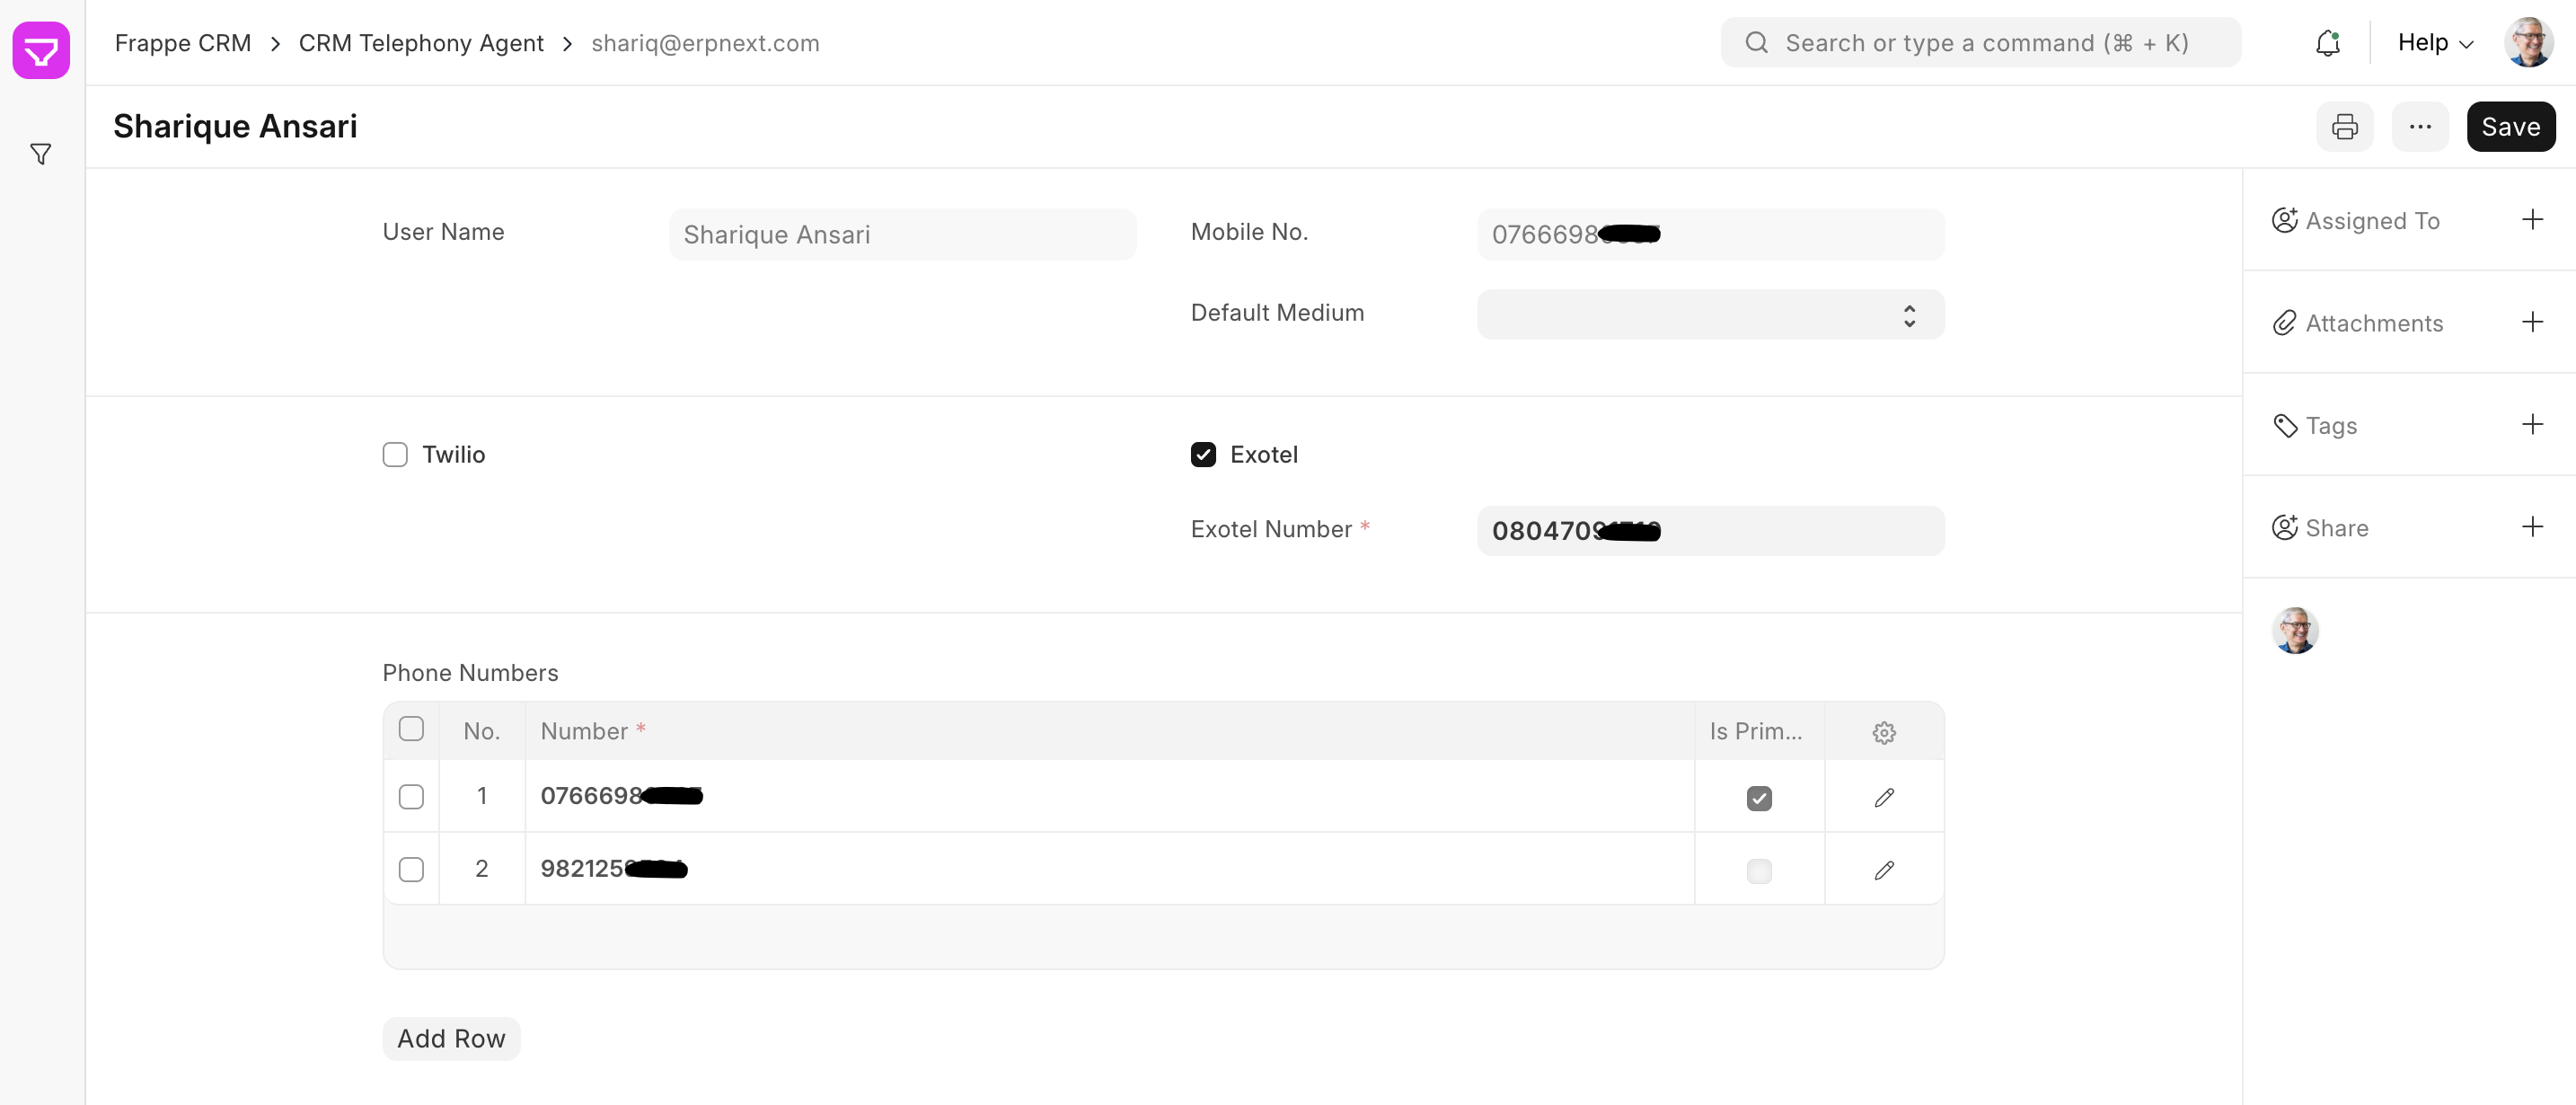Open Phone Numbers table settings gear
Screen dimensions: 2576x1105
[x=1883, y=732]
